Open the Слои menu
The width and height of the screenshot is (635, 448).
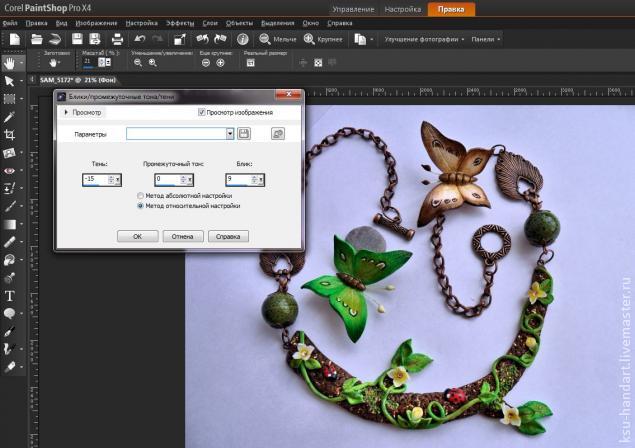pyautogui.click(x=210, y=23)
